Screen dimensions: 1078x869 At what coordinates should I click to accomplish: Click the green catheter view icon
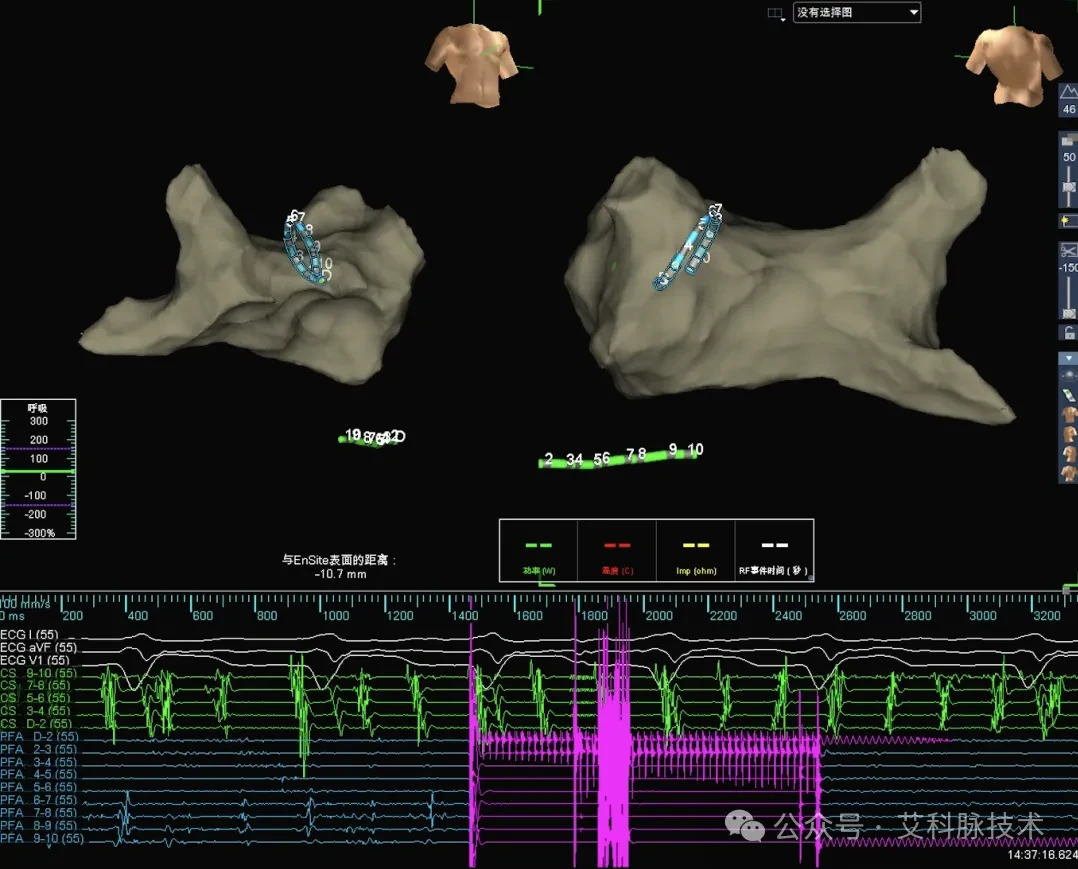(1068, 395)
